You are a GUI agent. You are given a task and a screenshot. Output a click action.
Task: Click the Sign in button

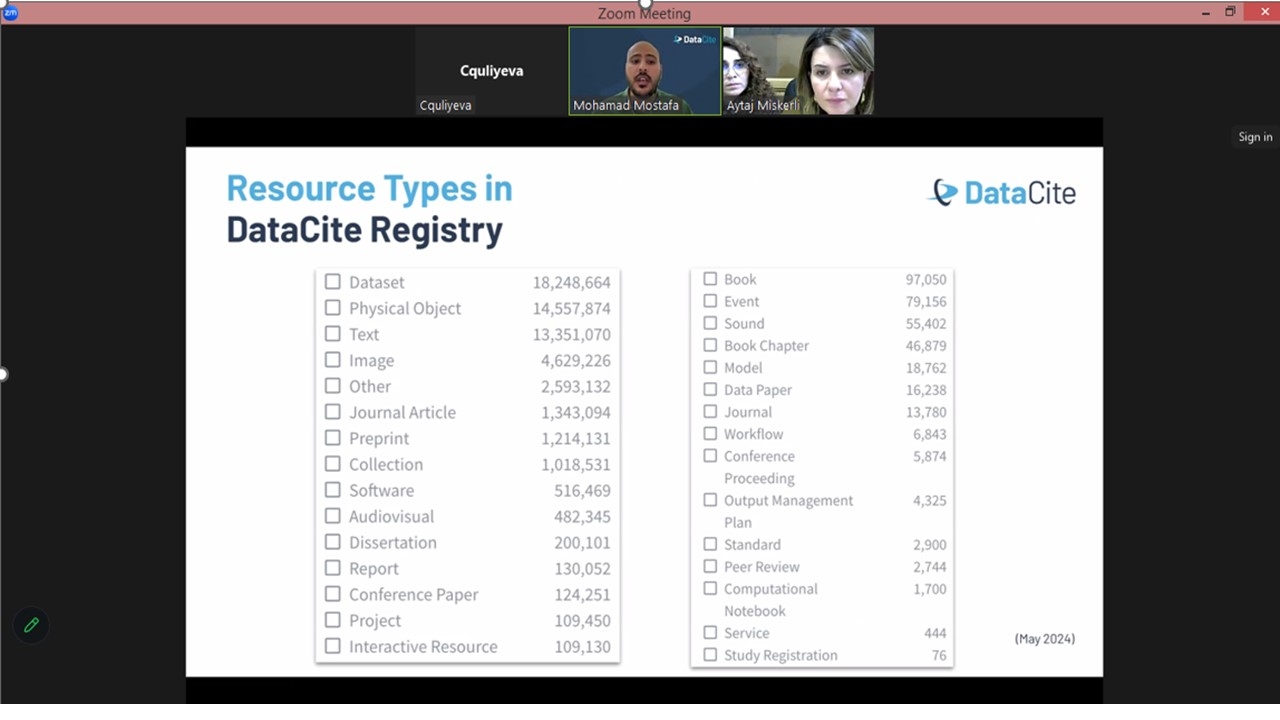(1255, 137)
